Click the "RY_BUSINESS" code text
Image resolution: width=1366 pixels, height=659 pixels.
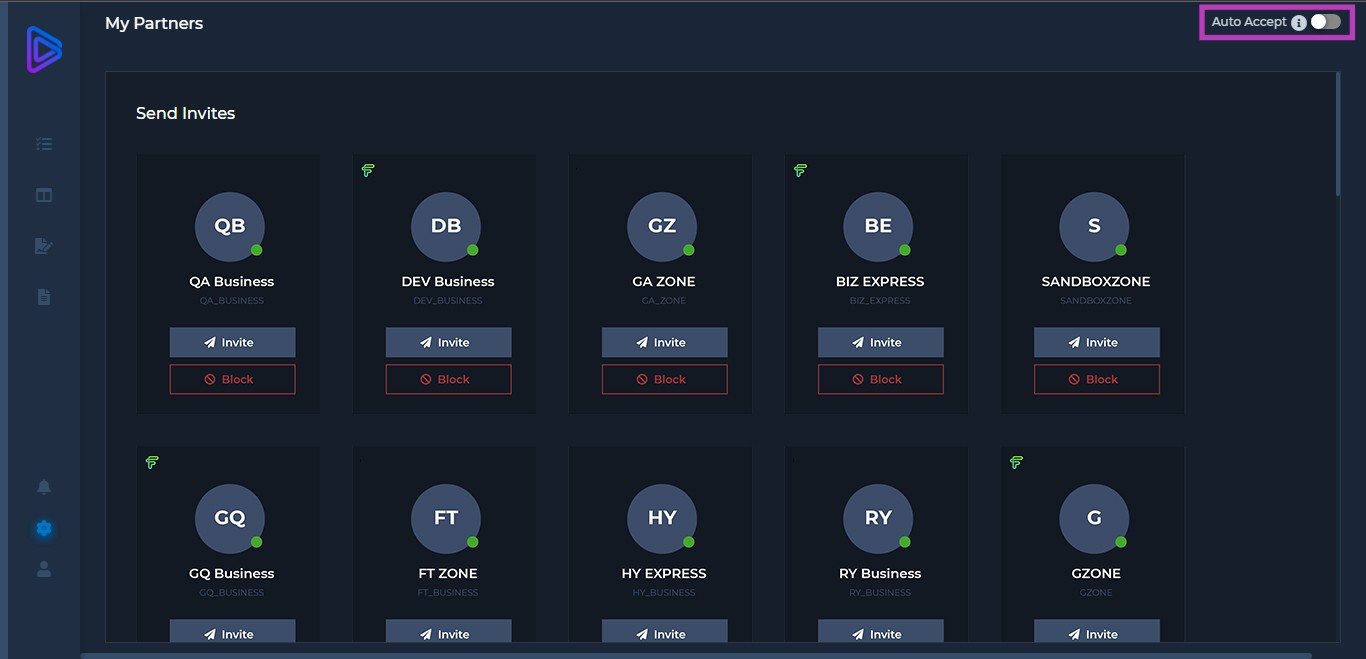880,593
